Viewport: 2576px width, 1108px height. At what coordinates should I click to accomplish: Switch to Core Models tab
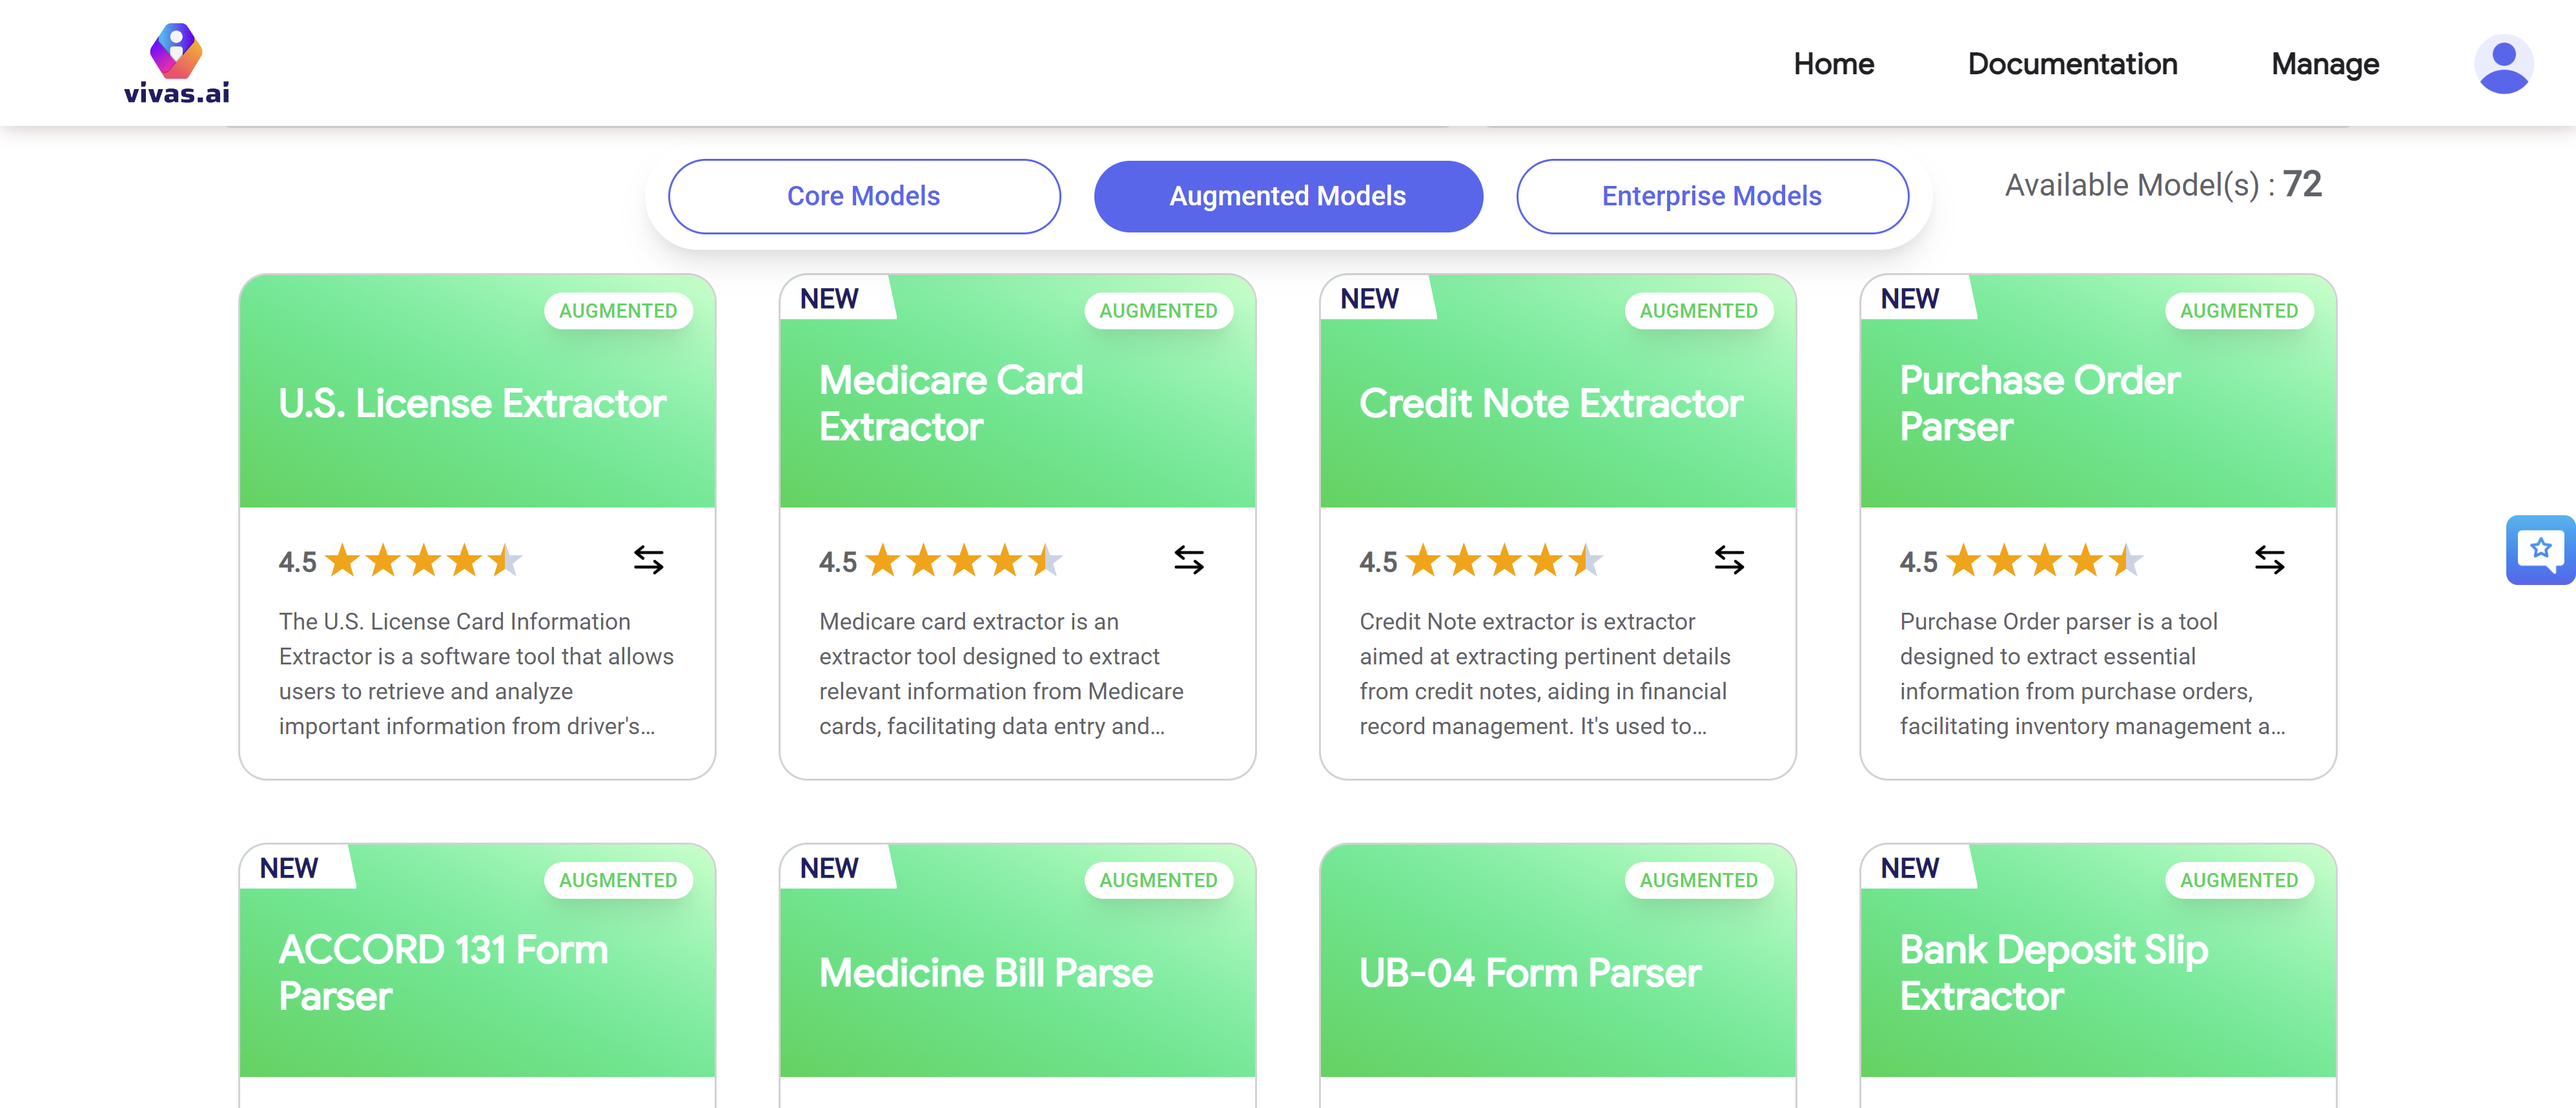(863, 196)
